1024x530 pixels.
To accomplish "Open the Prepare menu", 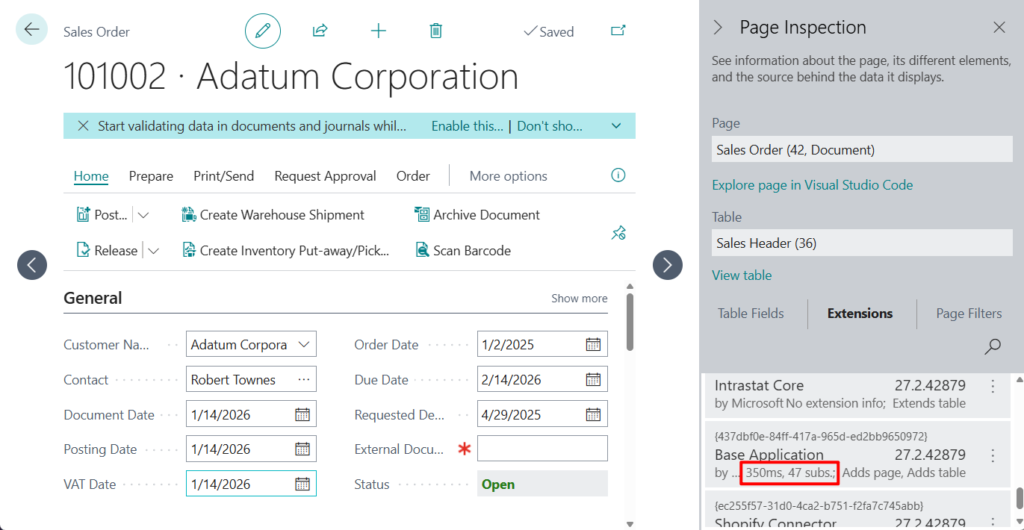I will tap(151, 176).
